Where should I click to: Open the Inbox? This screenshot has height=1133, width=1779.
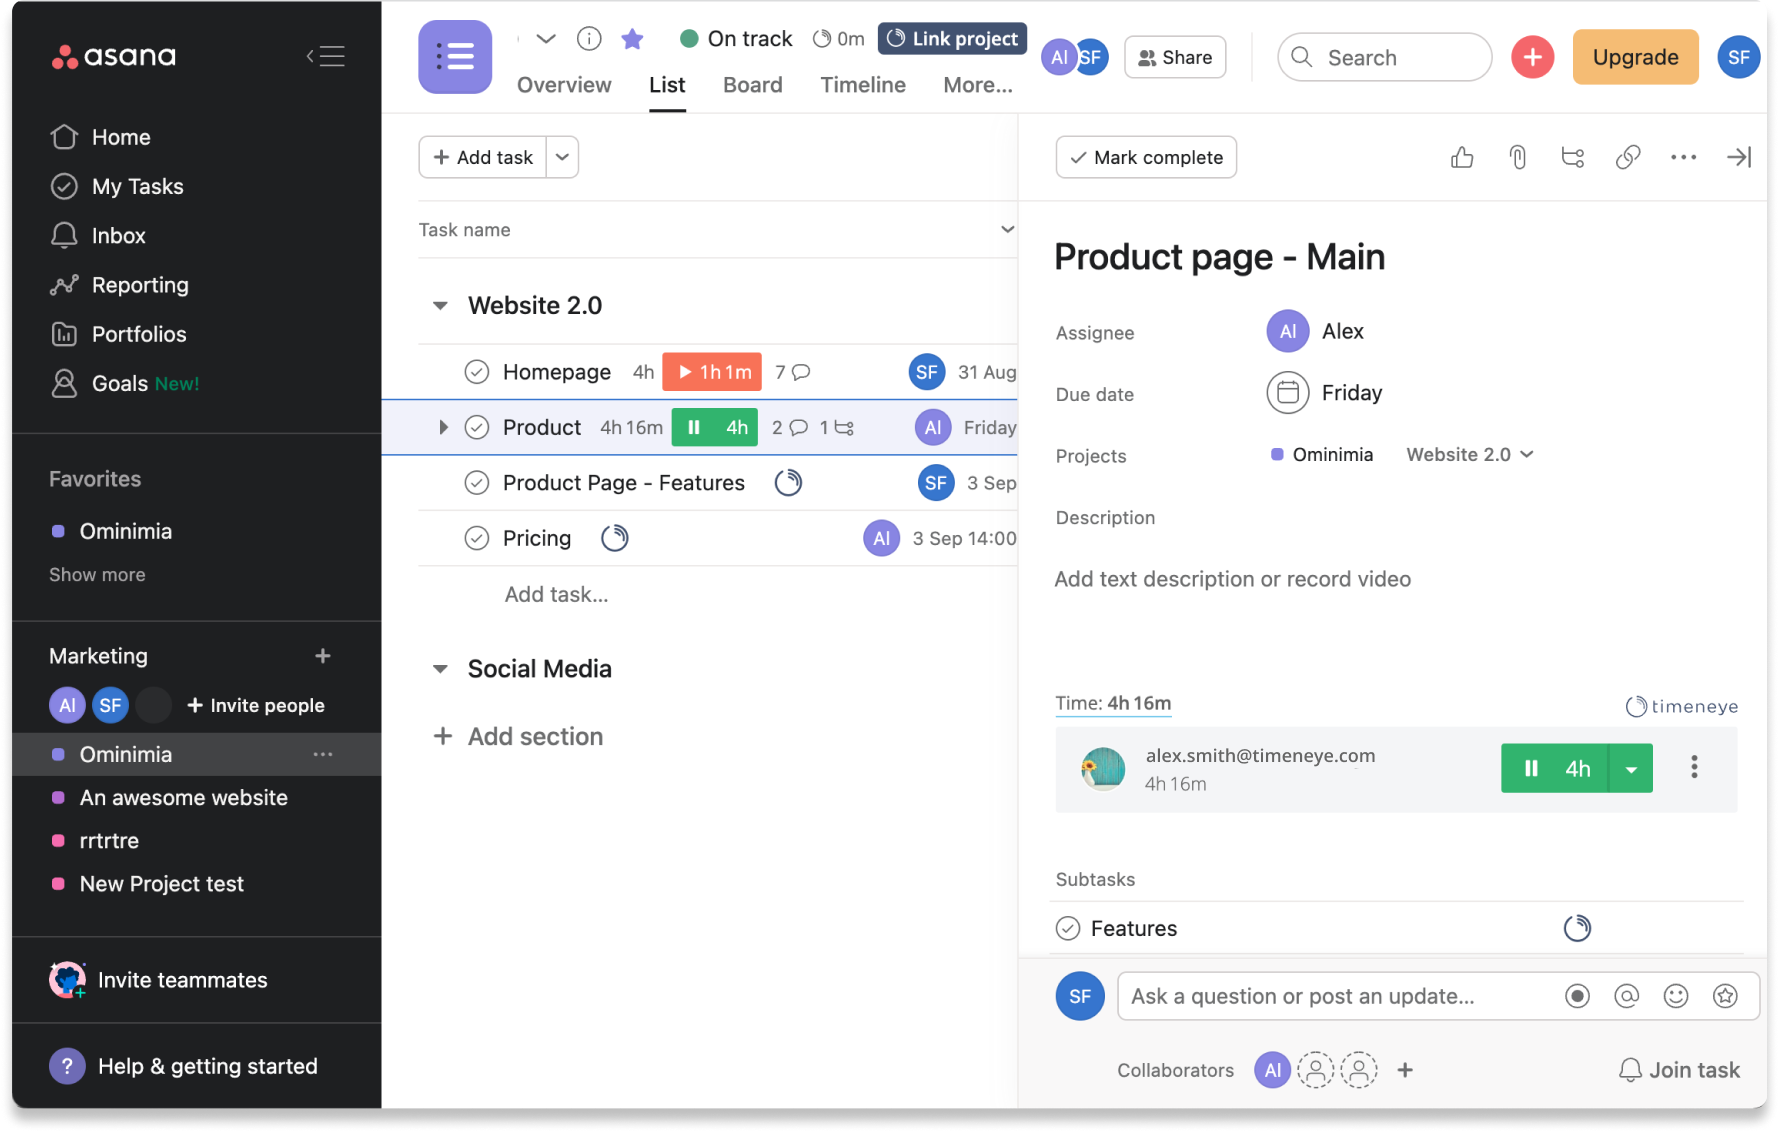(x=118, y=235)
